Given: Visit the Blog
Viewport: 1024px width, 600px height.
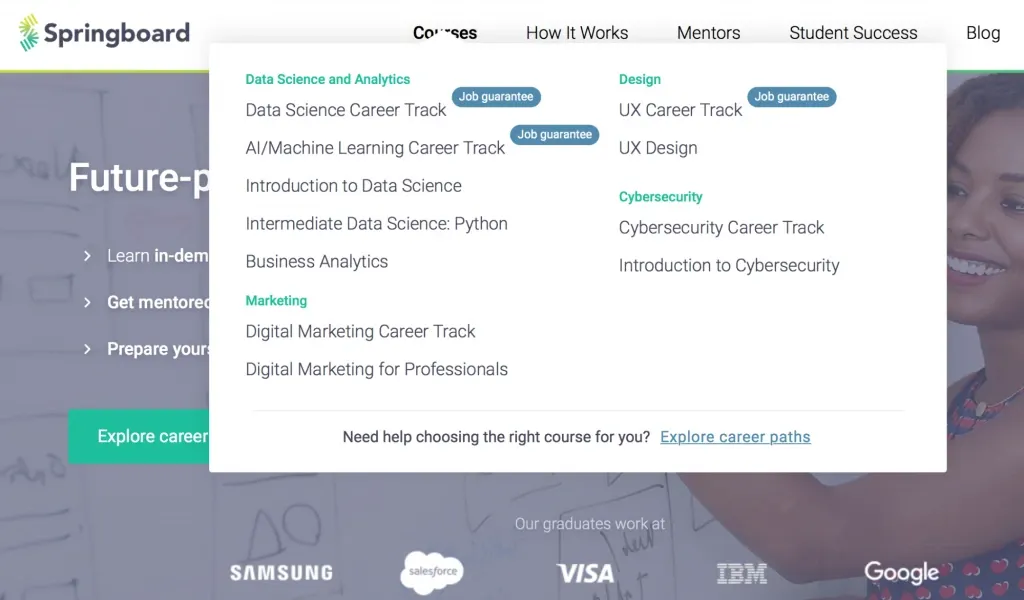Looking at the screenshot, I should click(983, 33).
